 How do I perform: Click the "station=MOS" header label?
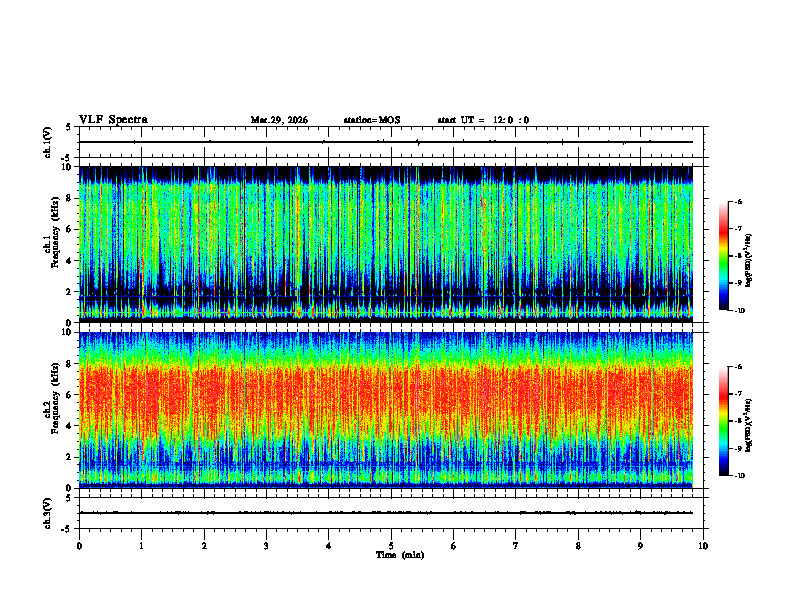pos(372,120)
